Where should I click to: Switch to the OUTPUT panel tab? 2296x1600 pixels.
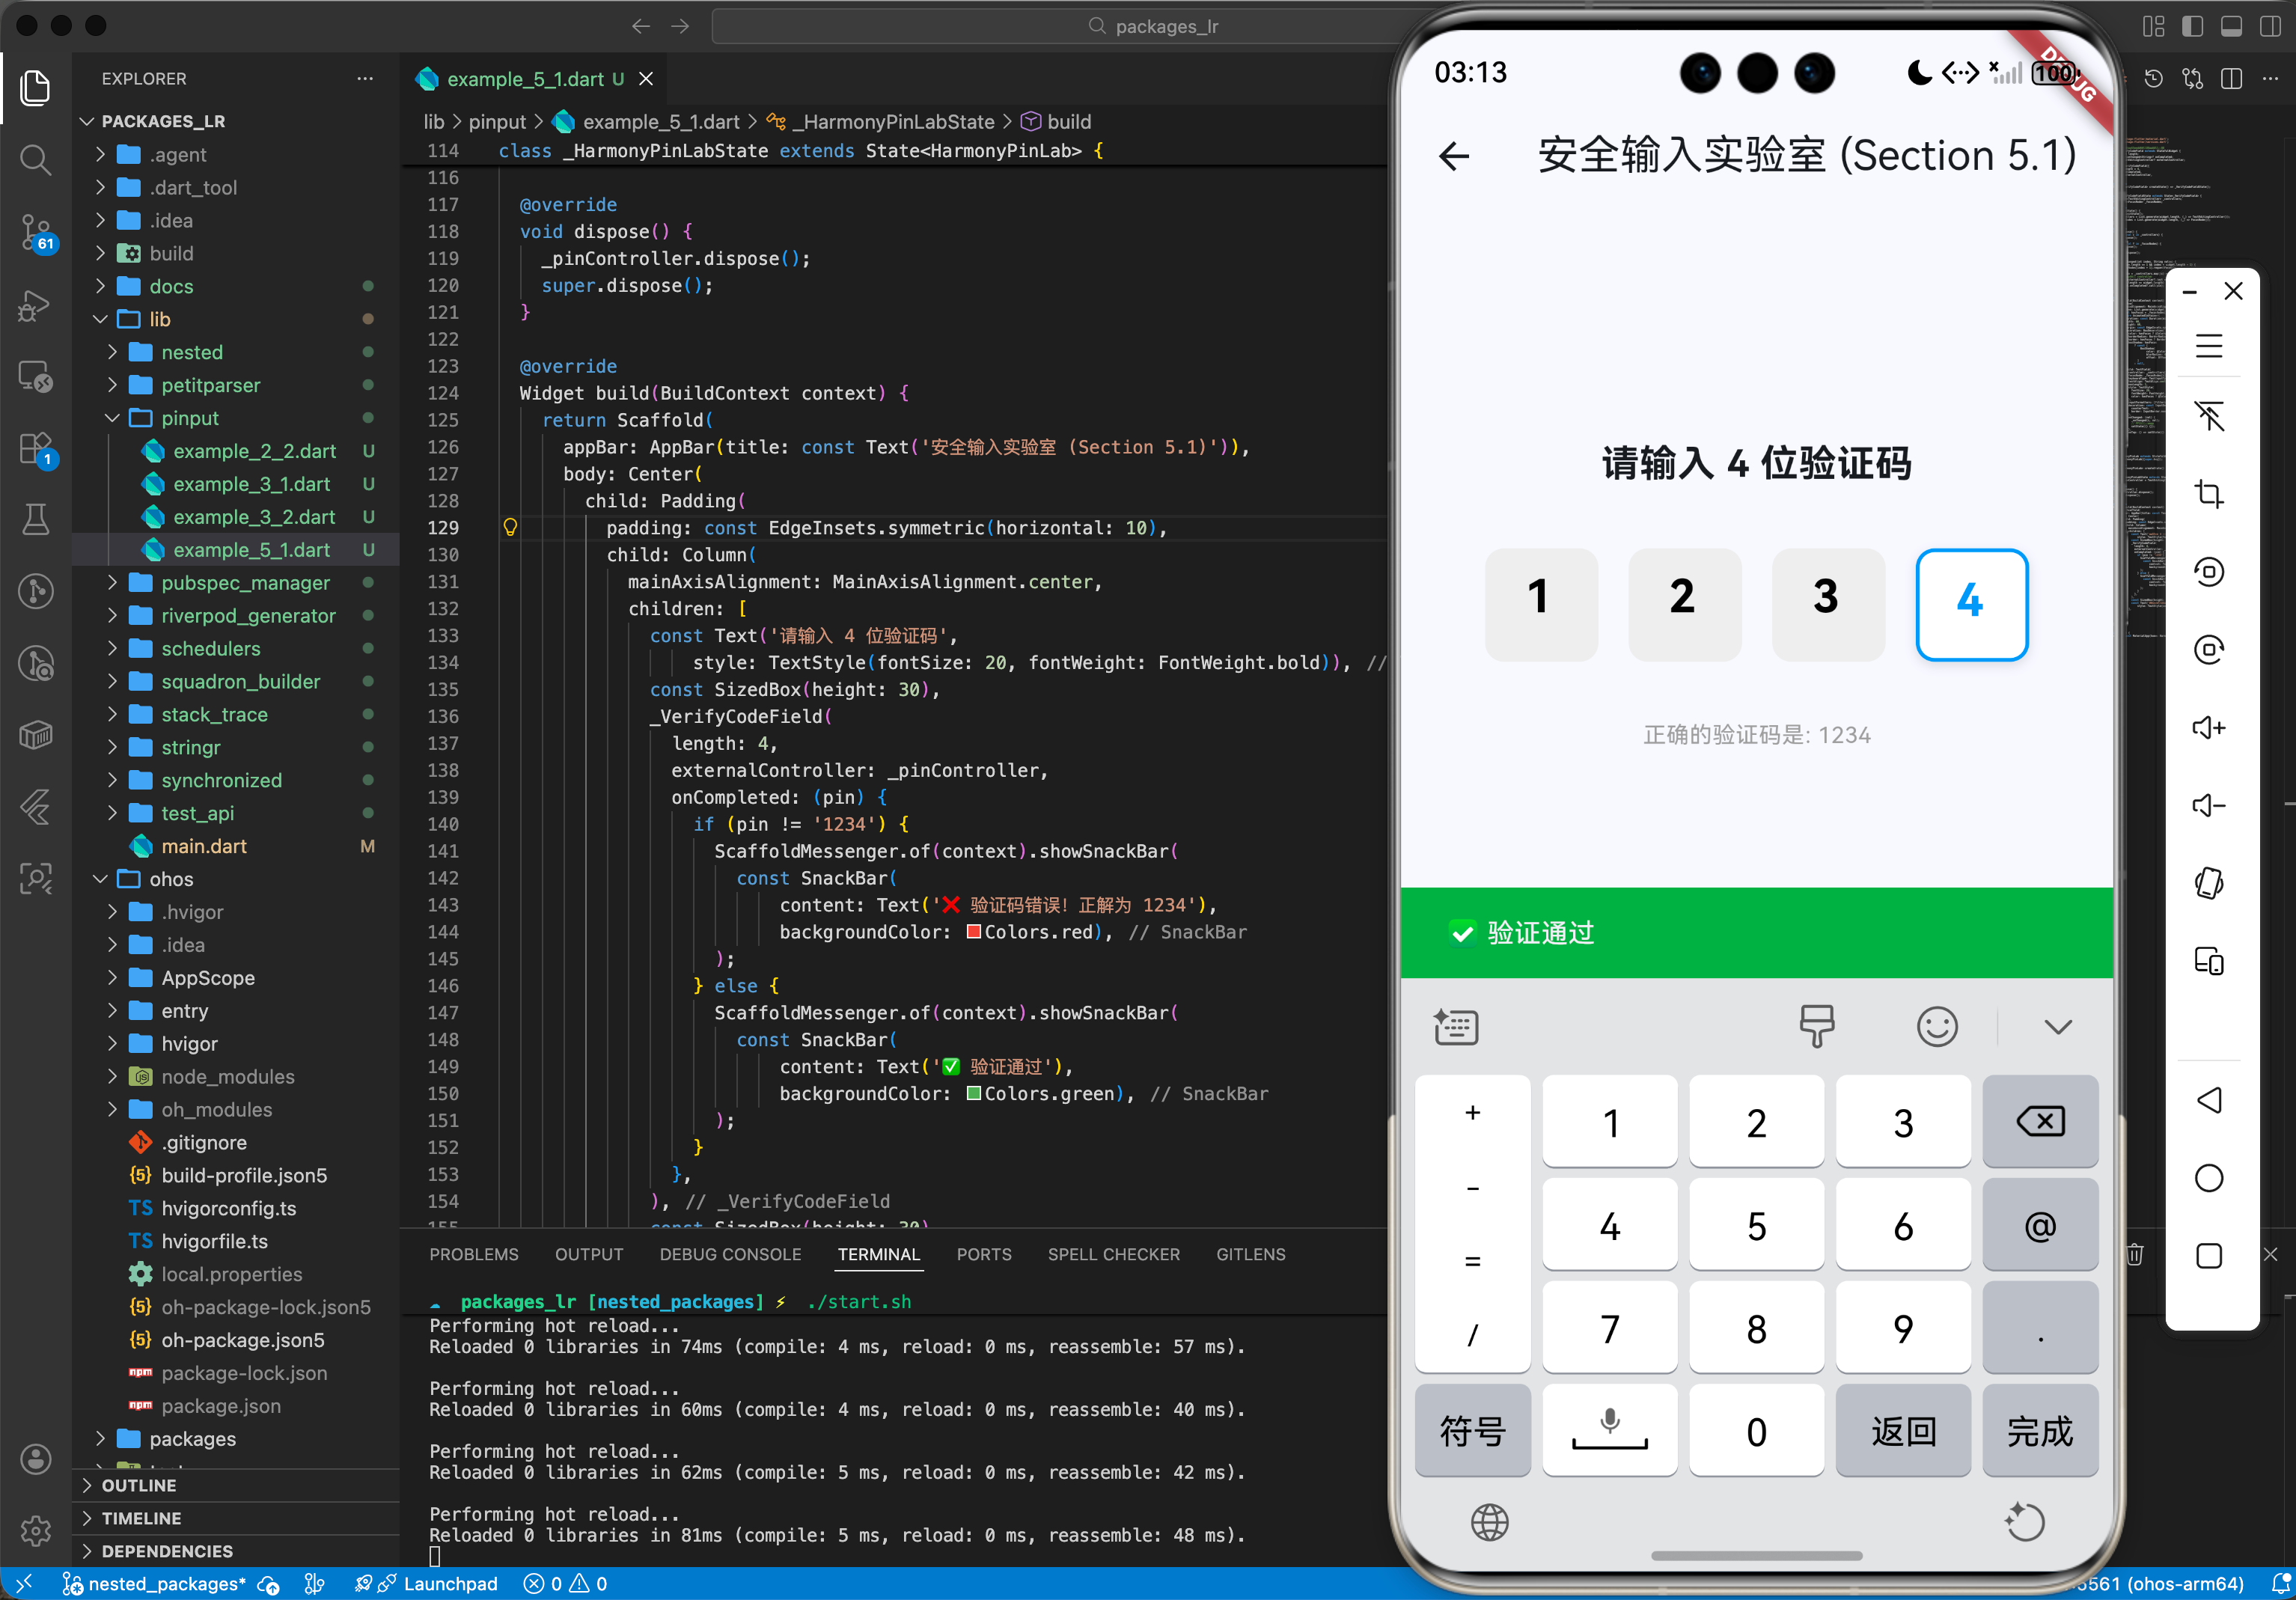point(589,1254)
